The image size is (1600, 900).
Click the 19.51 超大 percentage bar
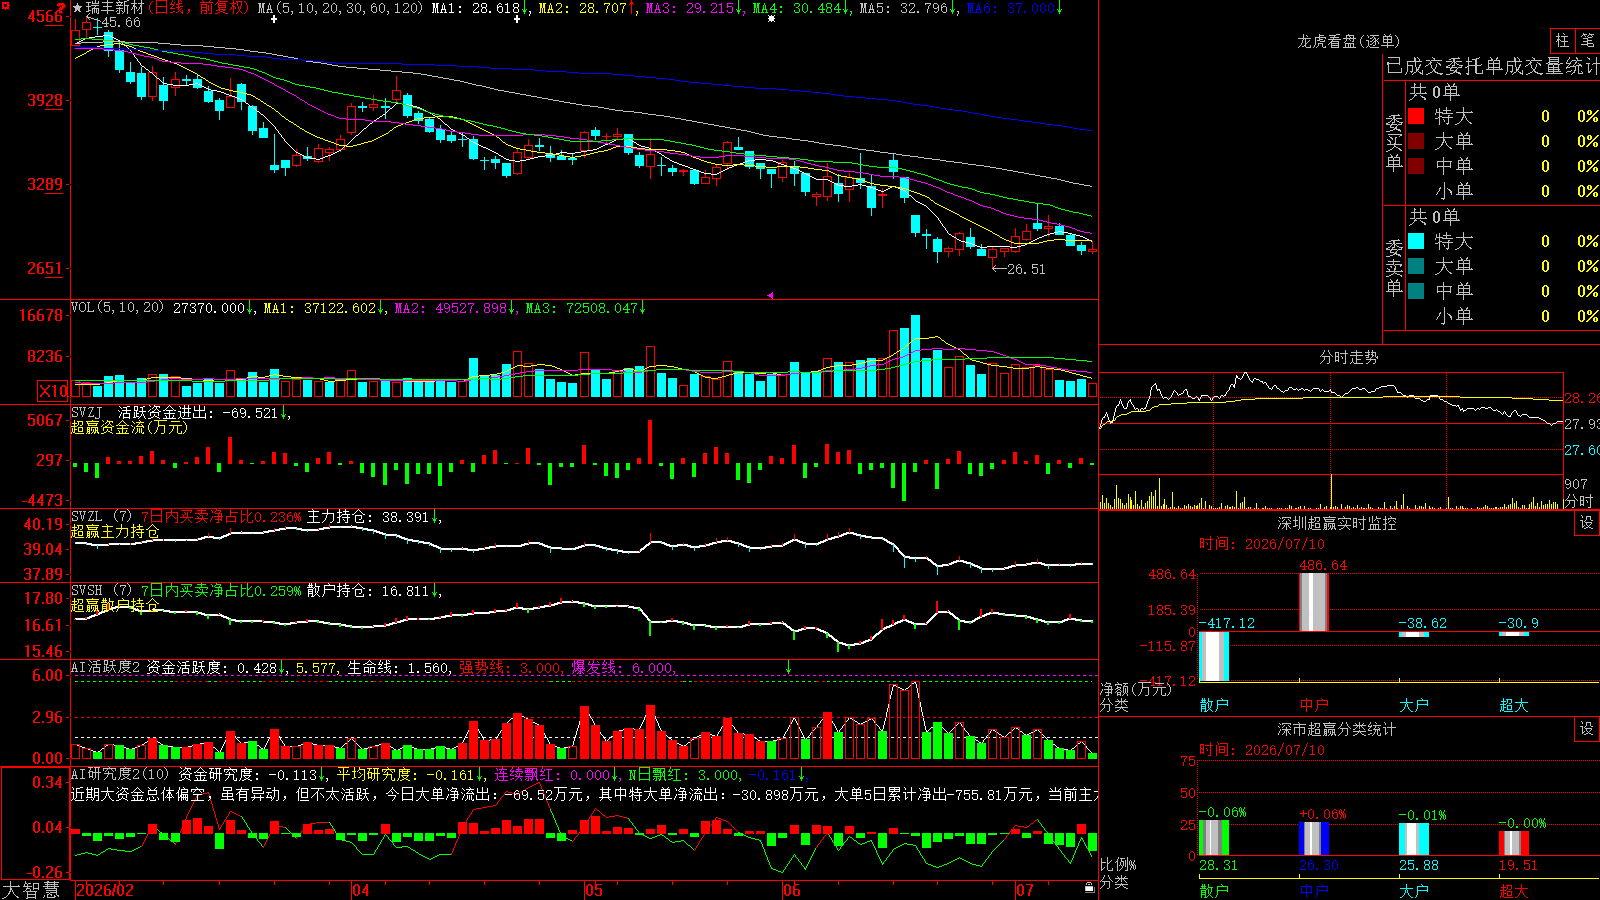[1514, 843]
